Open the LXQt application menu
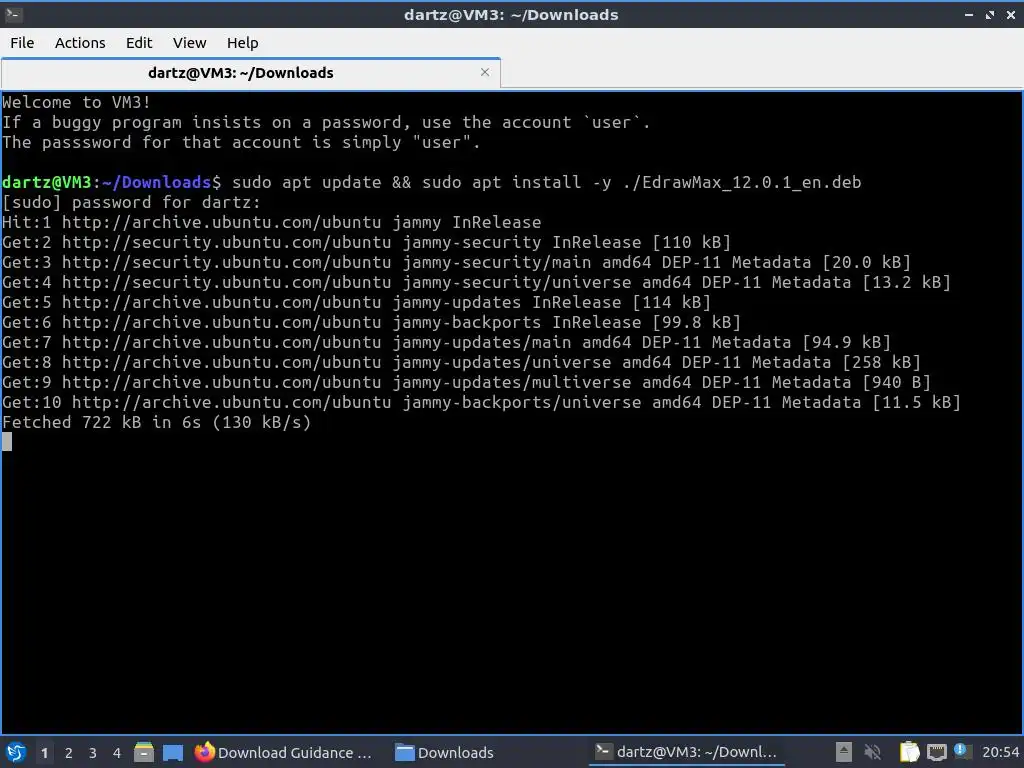 [16, 752]
